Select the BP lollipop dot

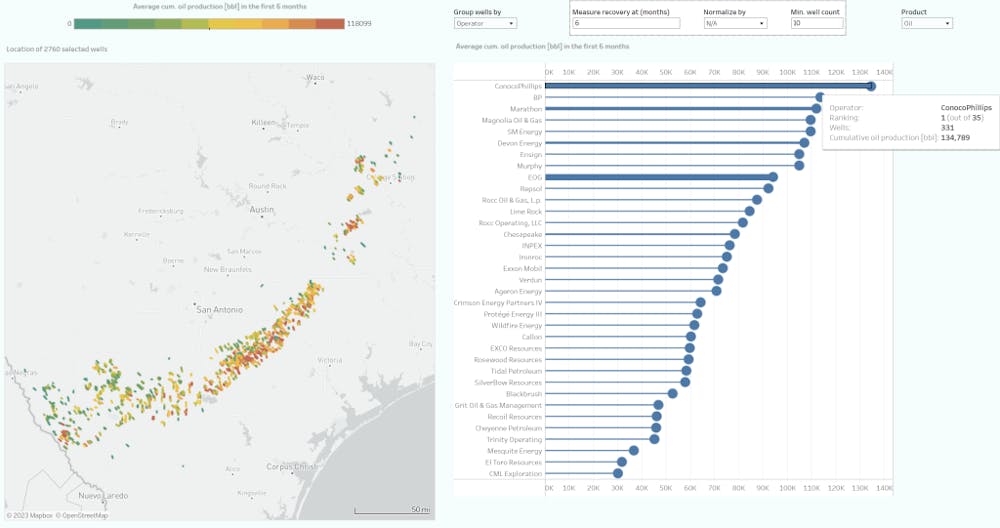point(820,97)
